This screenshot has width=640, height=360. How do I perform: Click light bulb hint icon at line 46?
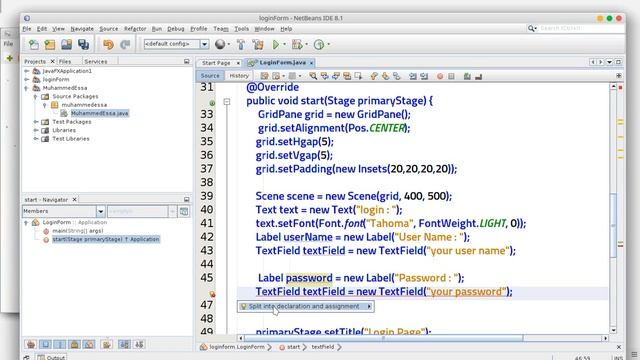[212, 294]
